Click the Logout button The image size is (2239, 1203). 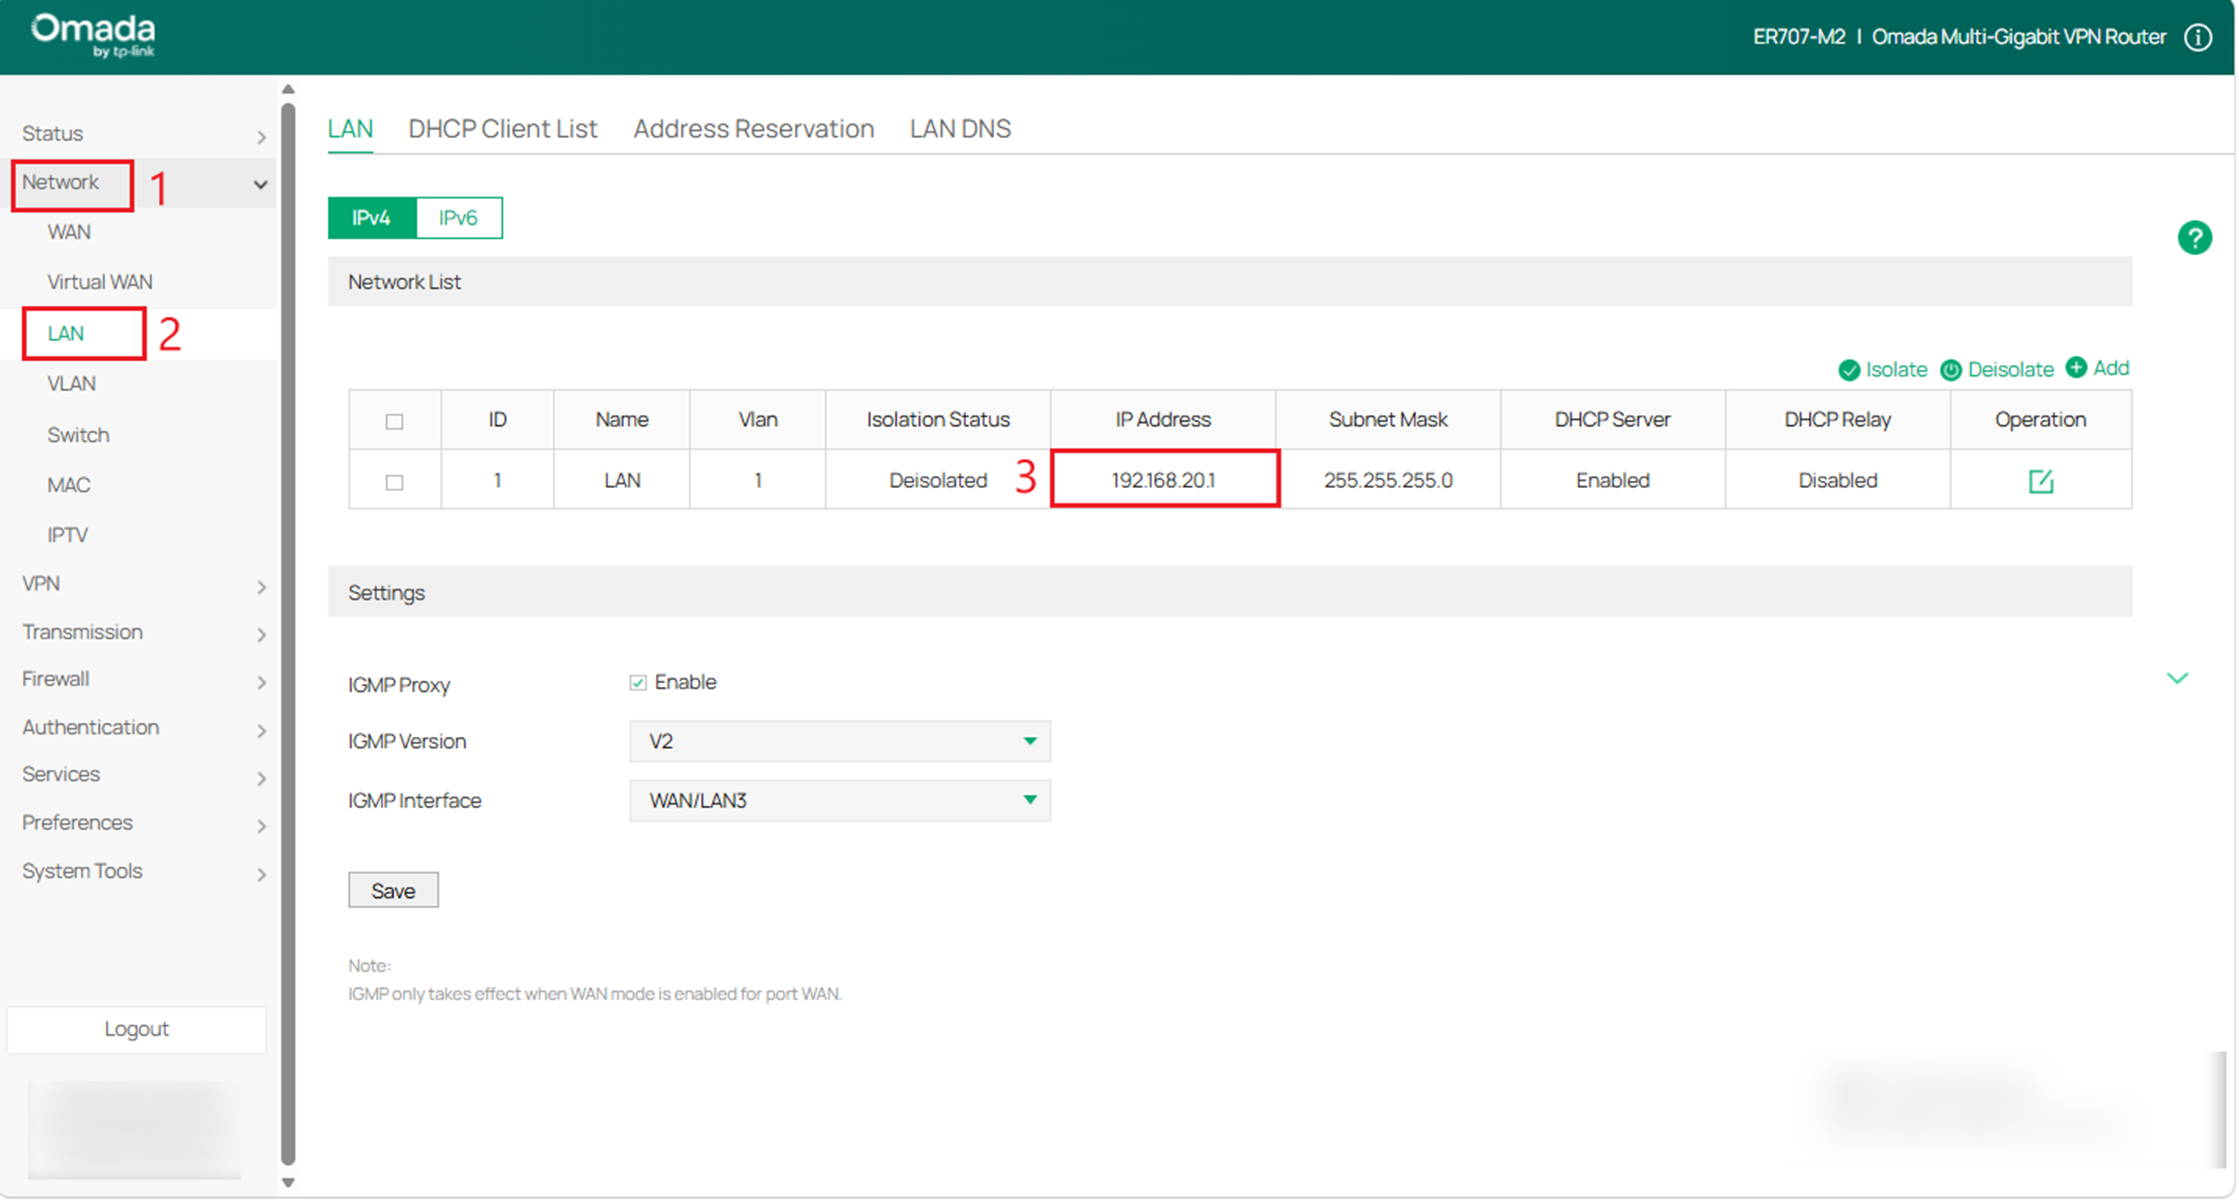coord(136,1029)
